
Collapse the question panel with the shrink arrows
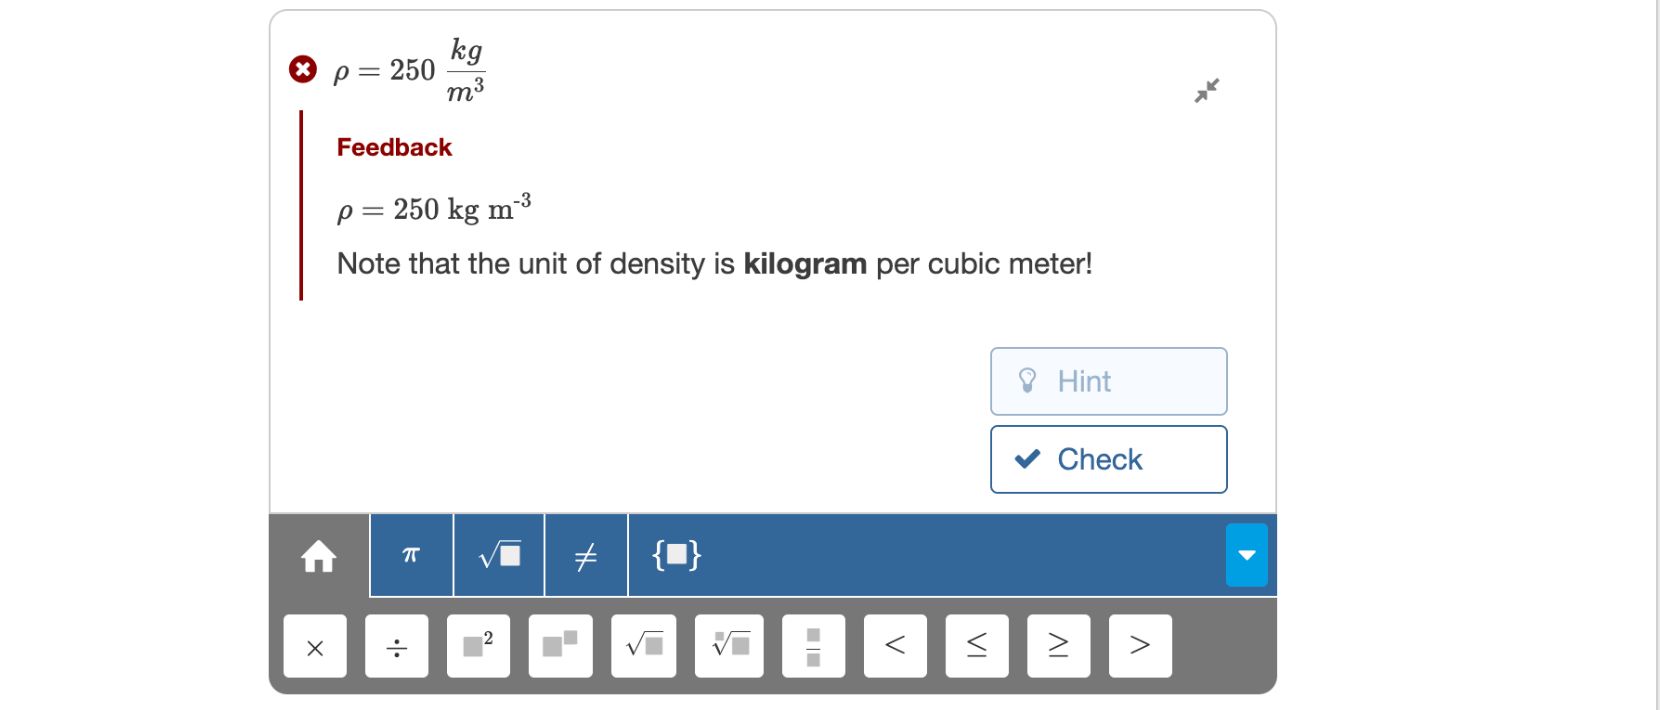pyautogui.click(x=1208, y=90)
